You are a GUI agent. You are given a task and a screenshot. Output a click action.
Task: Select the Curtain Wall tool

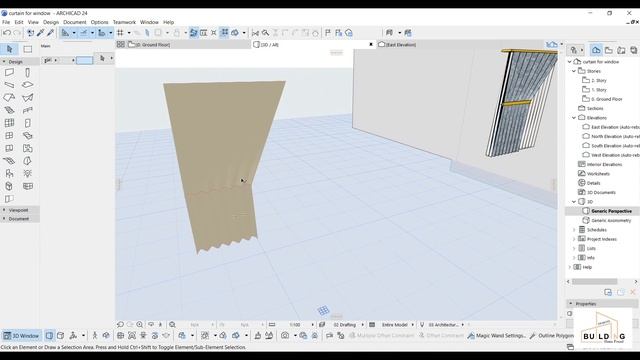tap(9, 123)
